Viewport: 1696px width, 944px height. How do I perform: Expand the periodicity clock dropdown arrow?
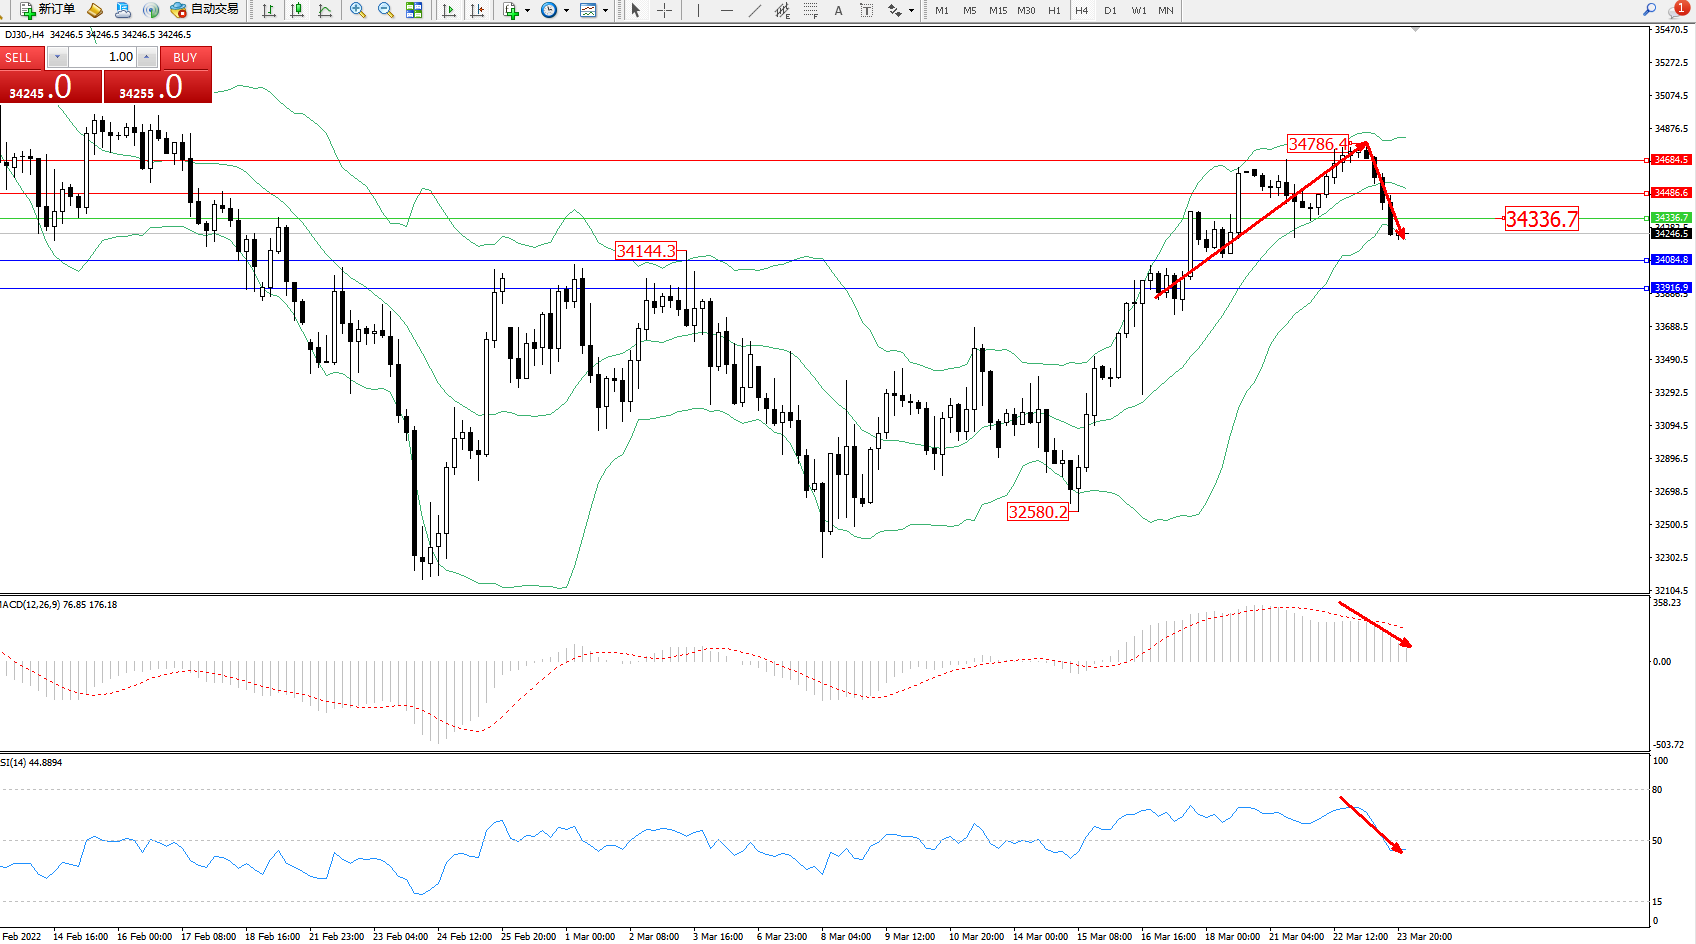pos(566,10)
